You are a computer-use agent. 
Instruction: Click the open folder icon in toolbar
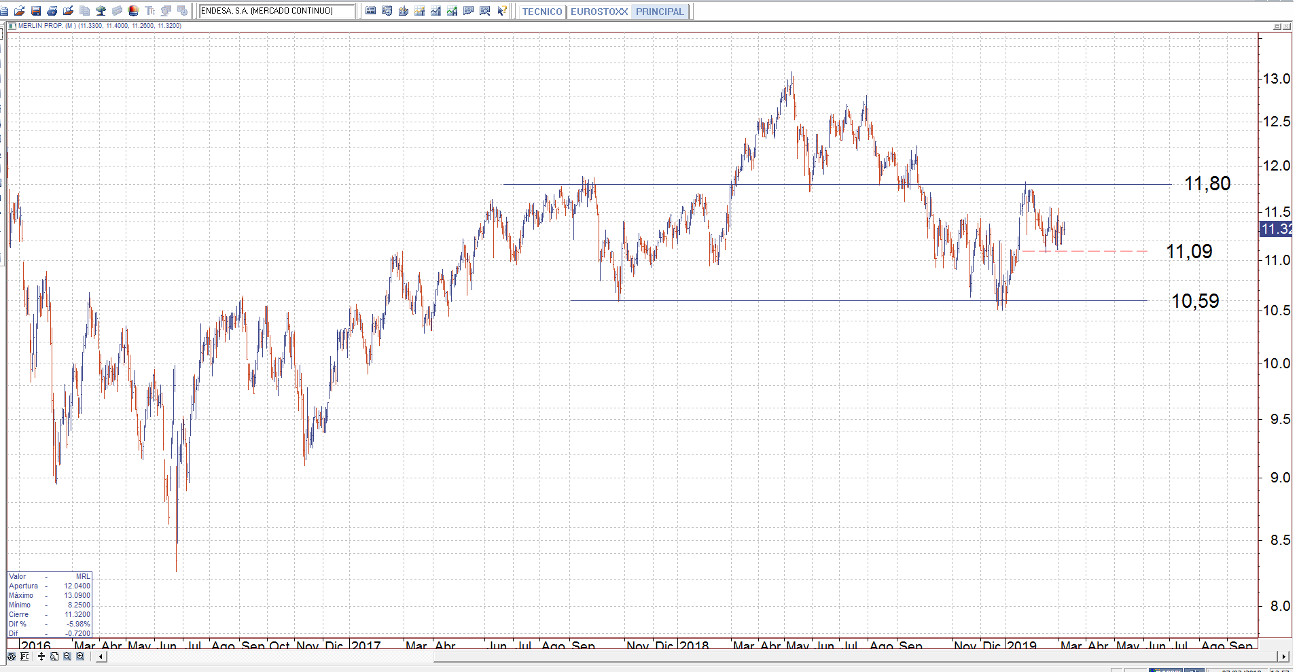pos(19,11)
